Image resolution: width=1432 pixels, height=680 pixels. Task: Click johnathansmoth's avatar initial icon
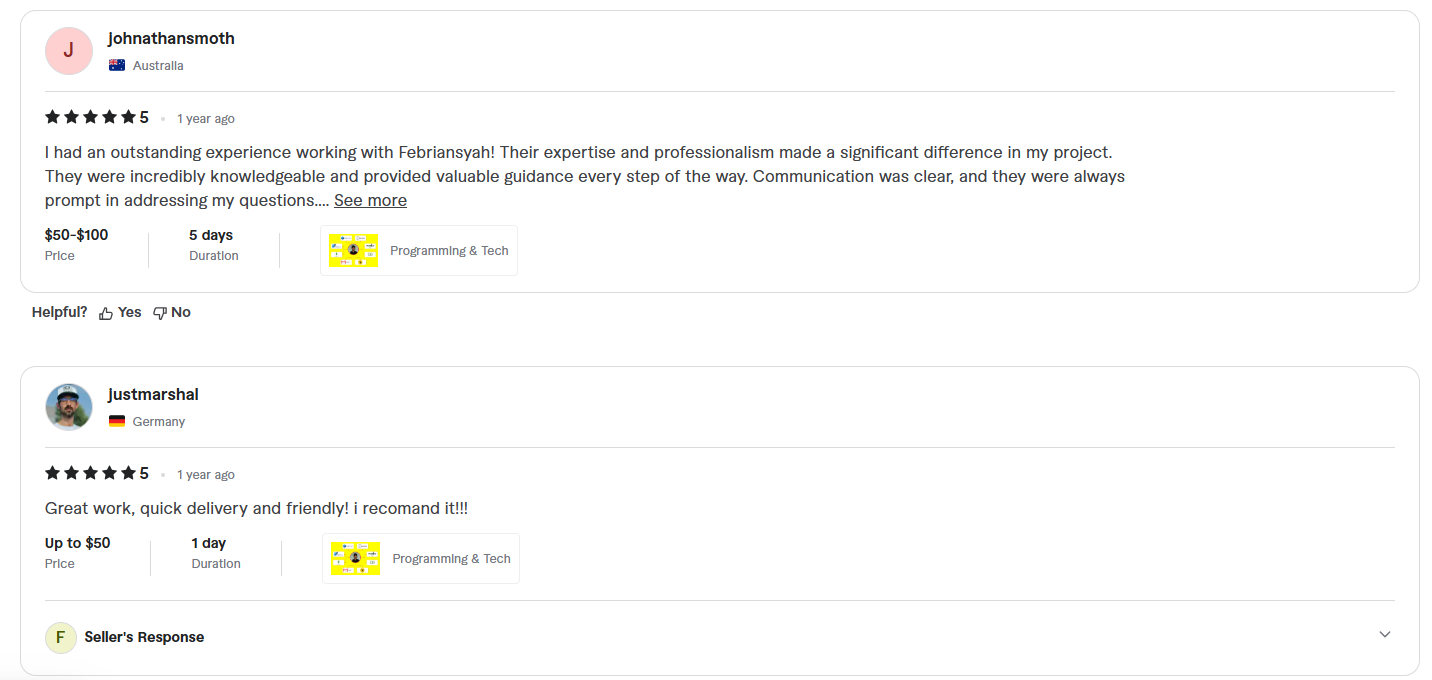pyautogui.click(x=68, y=50)
